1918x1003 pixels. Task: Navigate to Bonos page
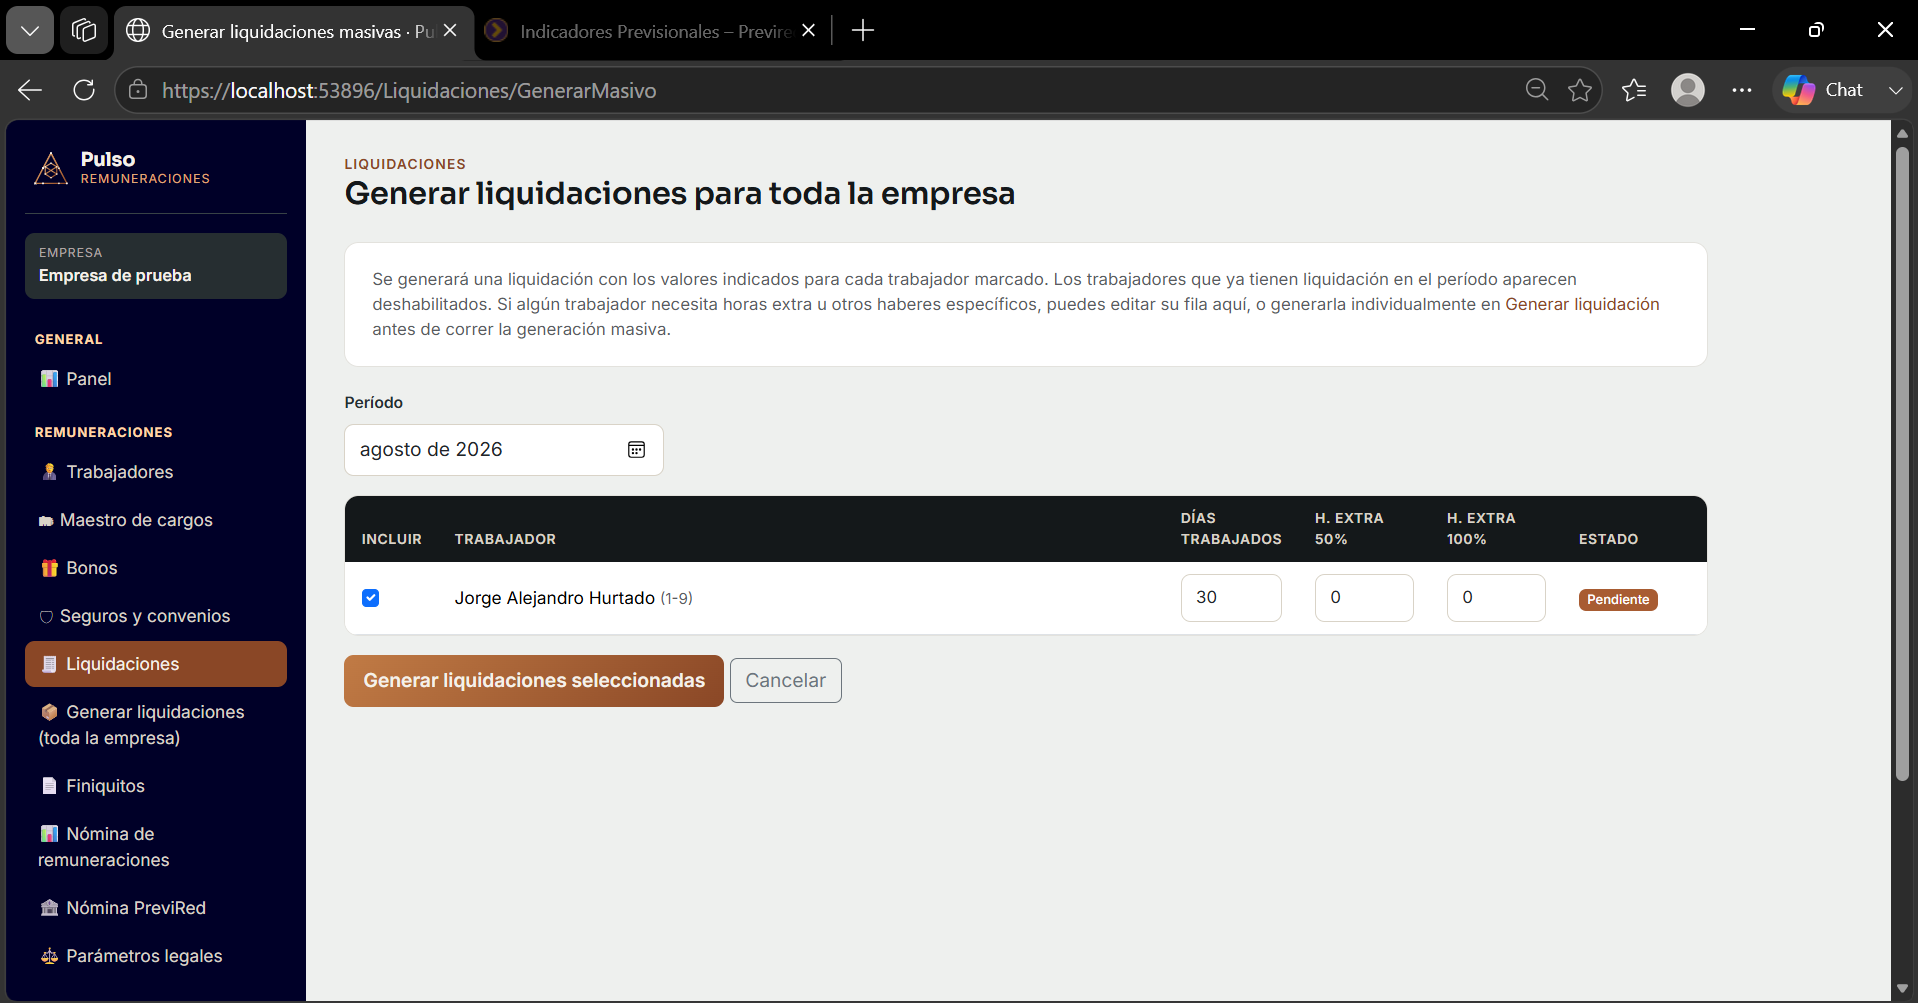[156, 568]
